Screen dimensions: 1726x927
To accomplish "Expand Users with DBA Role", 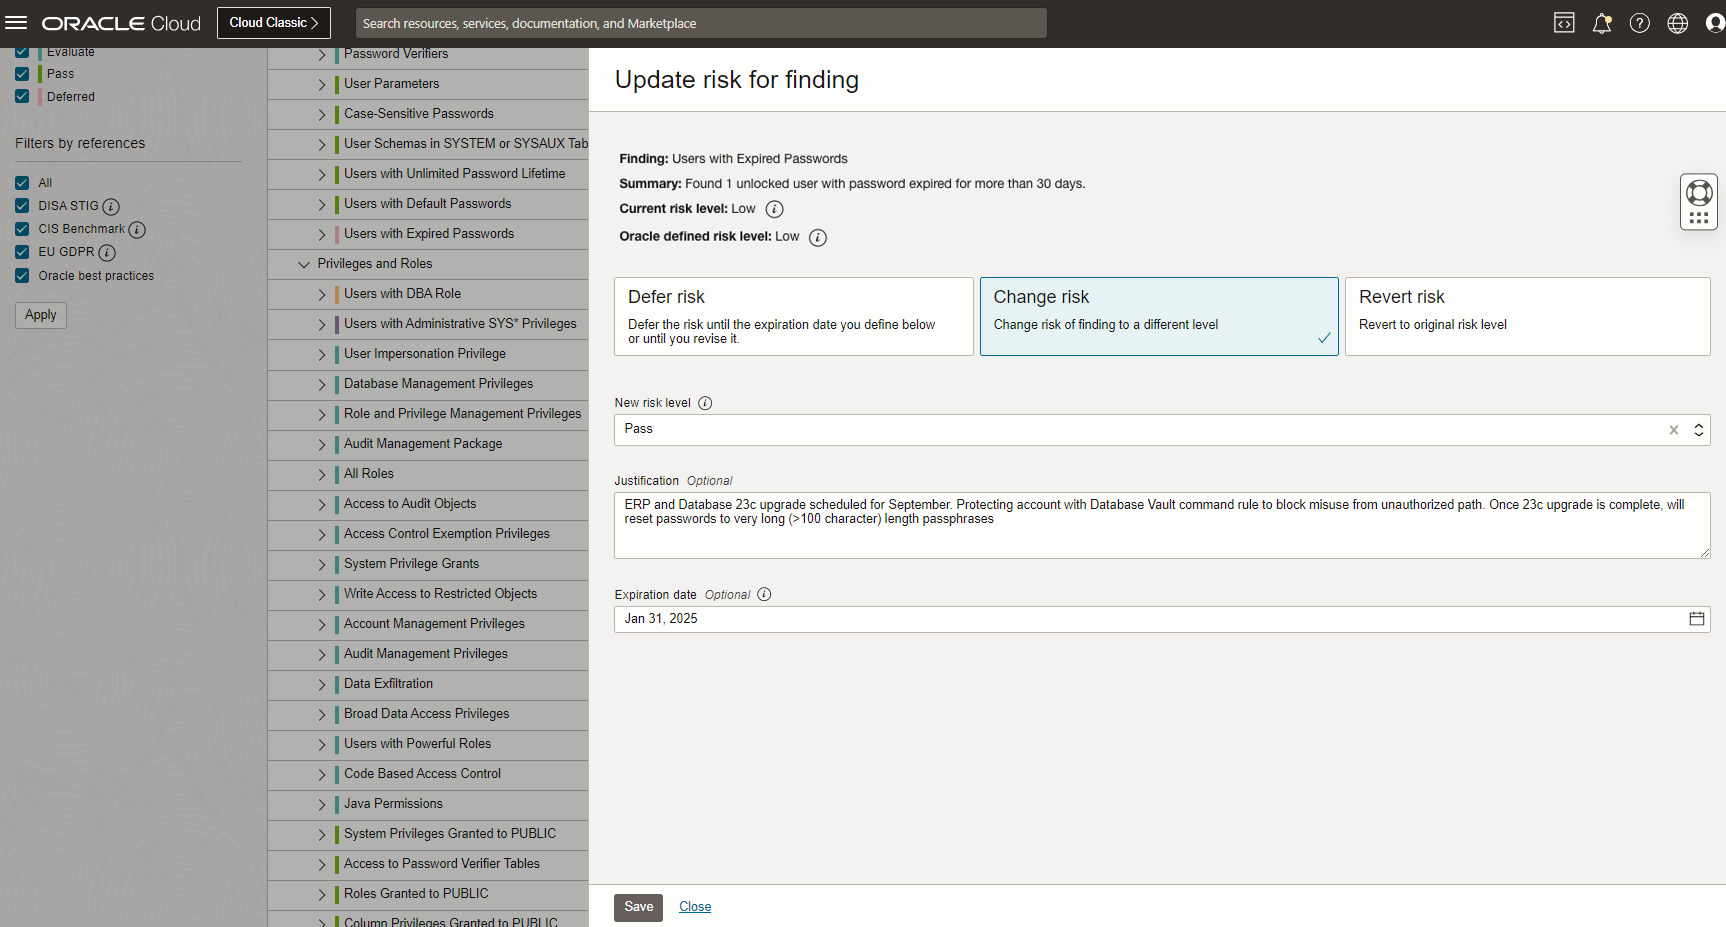I will (x=320, y=293).
